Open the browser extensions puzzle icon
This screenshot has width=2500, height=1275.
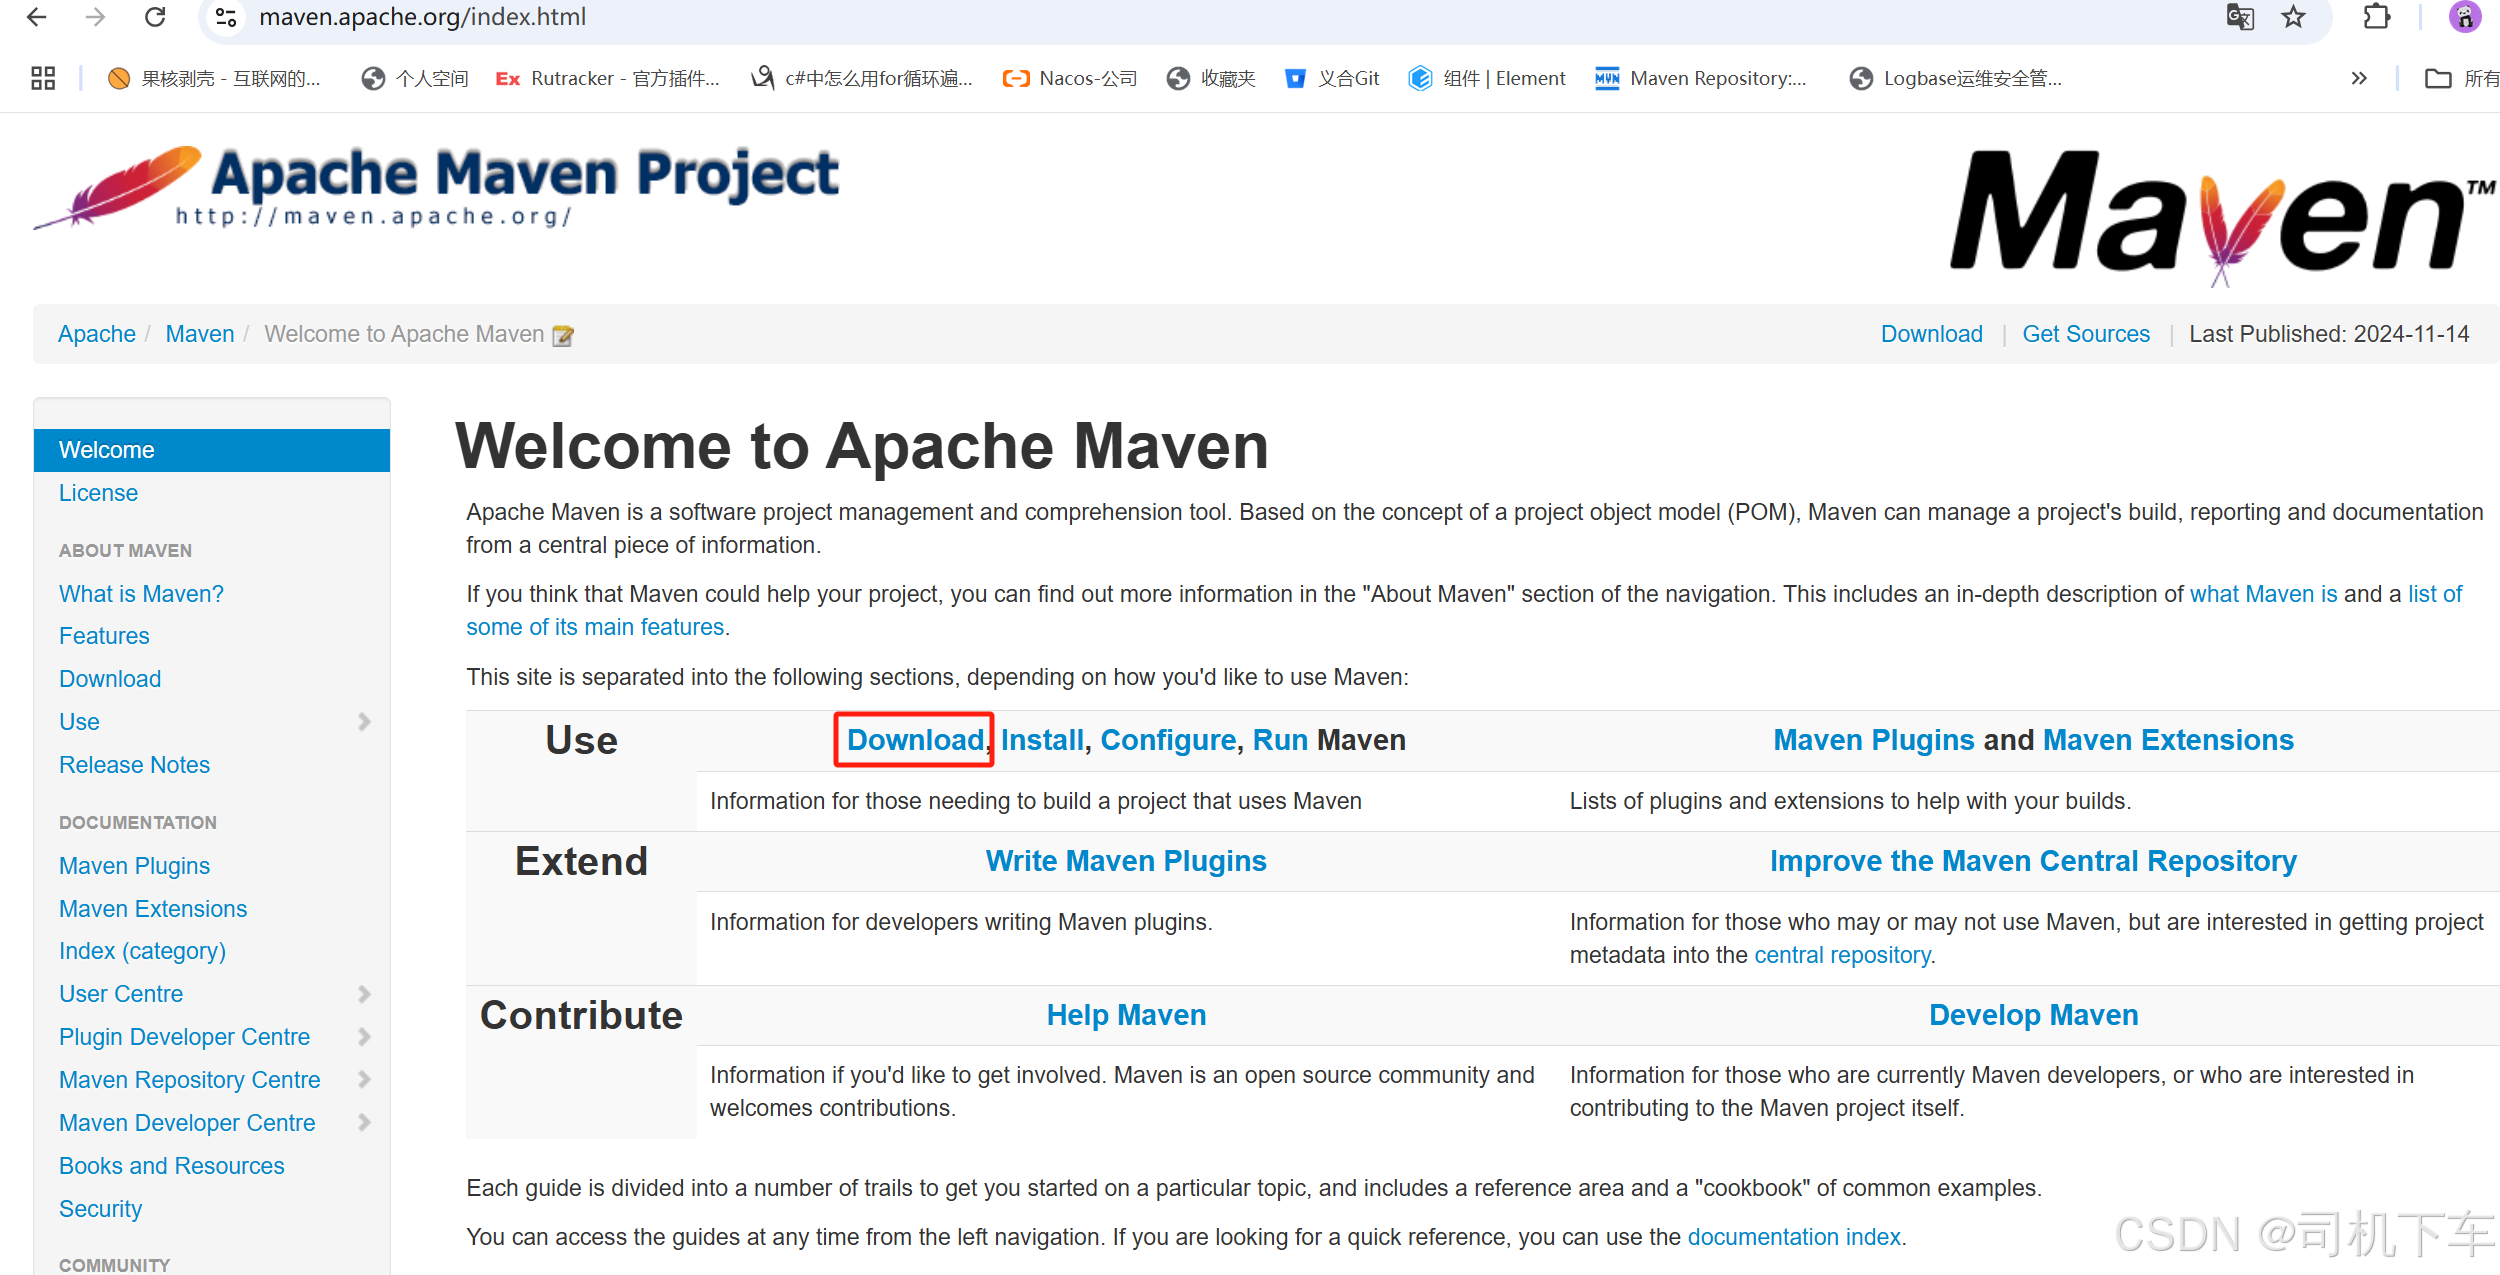coord(2376,17)
